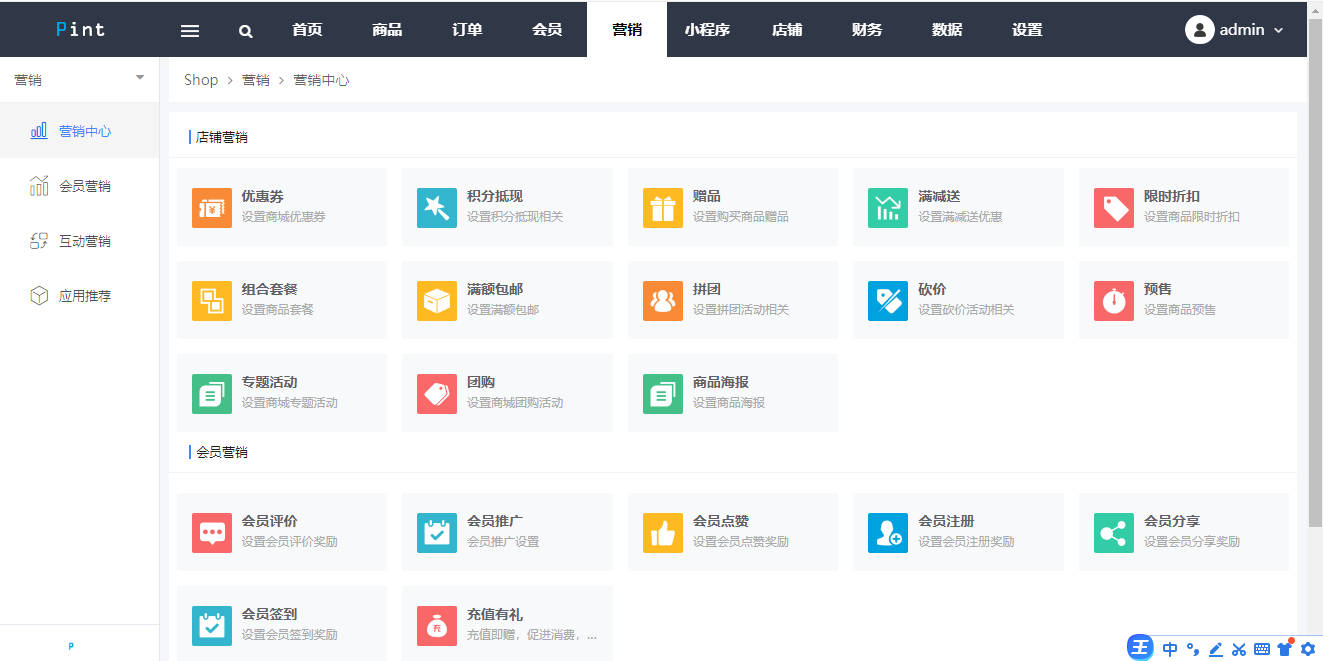
Task: Open the 商品 top menu
Action: tap(387, 29)
